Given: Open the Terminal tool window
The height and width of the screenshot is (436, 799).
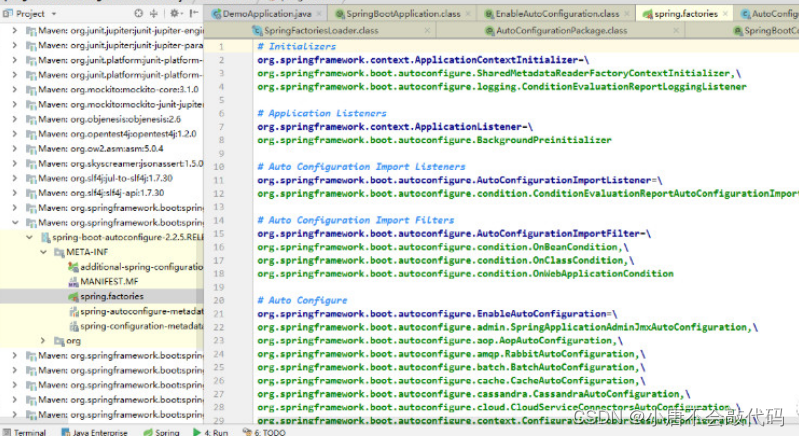Looking at the screenshot, I should [x=24, y=432].
